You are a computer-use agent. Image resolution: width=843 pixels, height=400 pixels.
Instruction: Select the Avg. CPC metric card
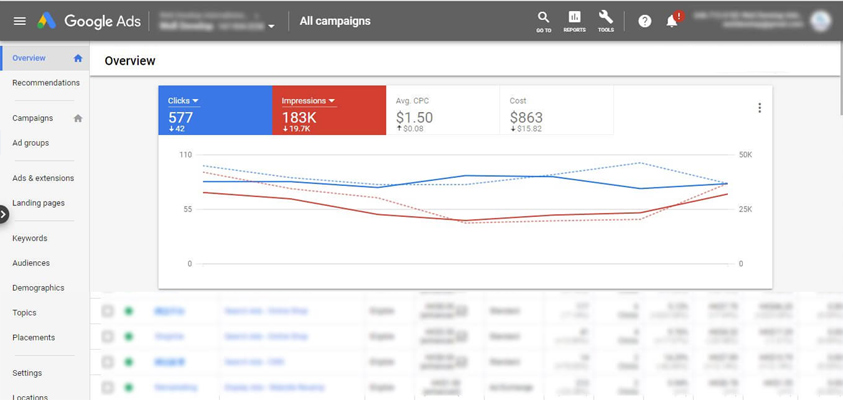click(442, 110)
